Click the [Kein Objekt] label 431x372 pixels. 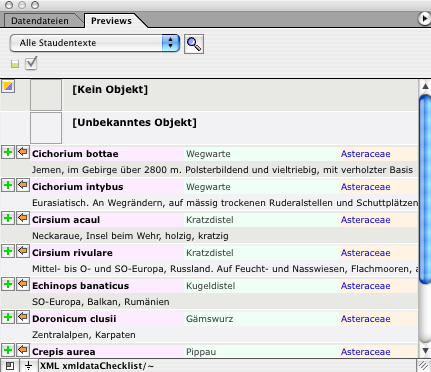coord(110,89)
